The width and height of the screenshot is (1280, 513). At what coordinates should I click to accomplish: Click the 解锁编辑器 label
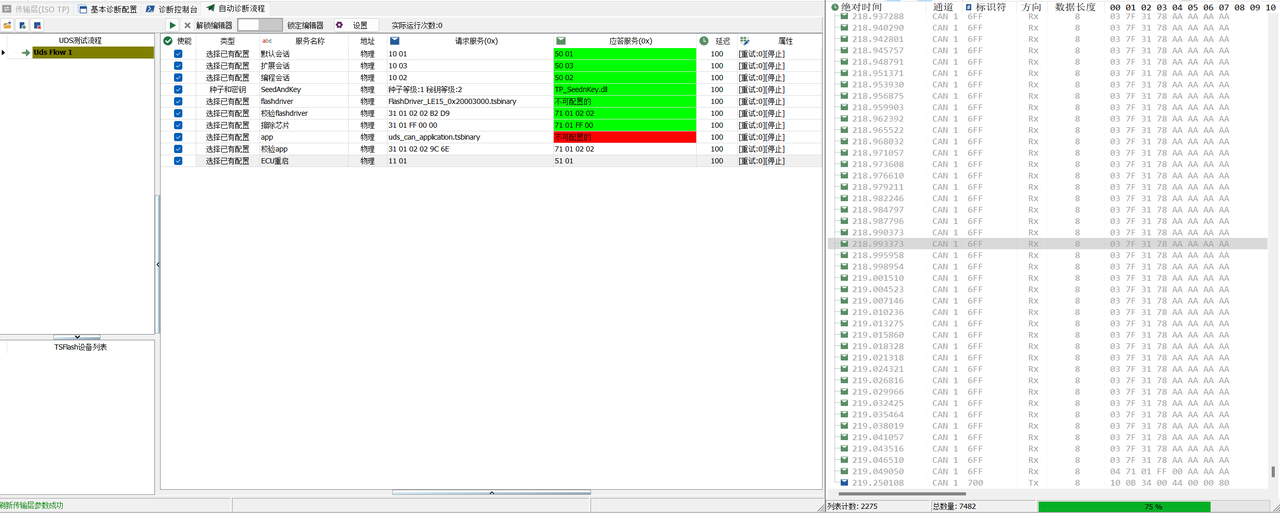click(214, 25)
